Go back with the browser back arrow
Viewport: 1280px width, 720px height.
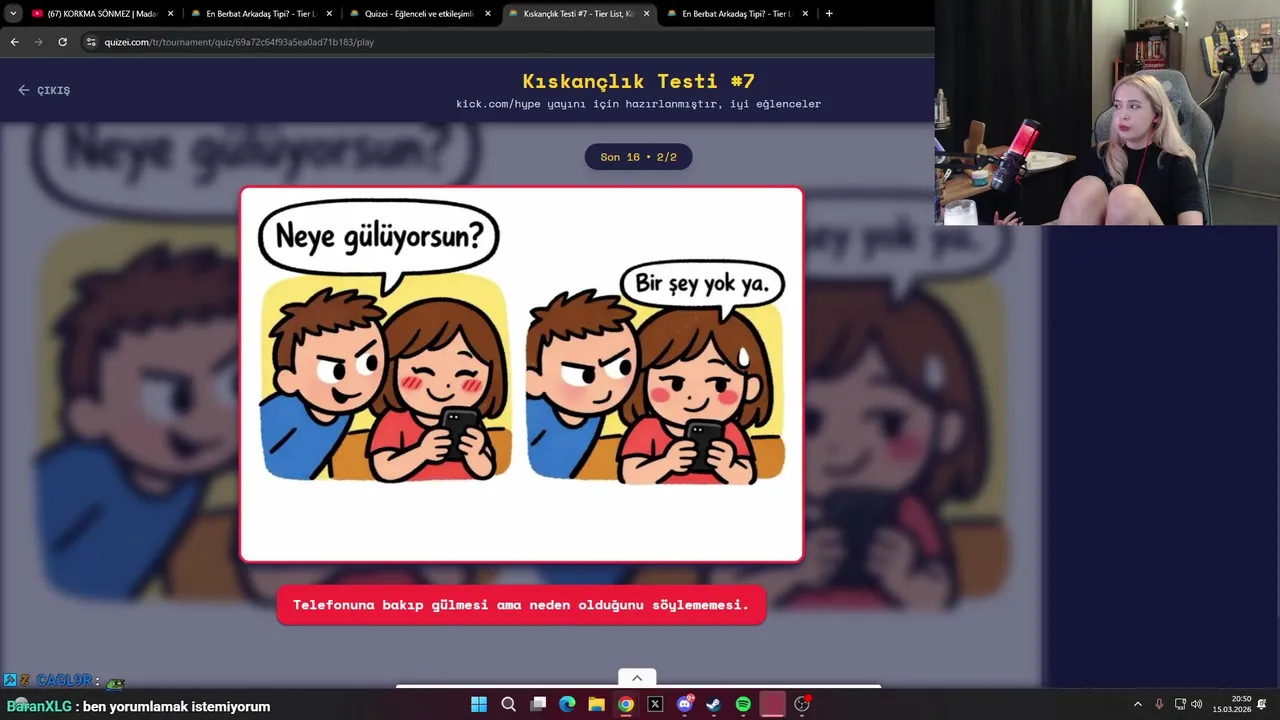pyautogui.click(x=14, y=42)
